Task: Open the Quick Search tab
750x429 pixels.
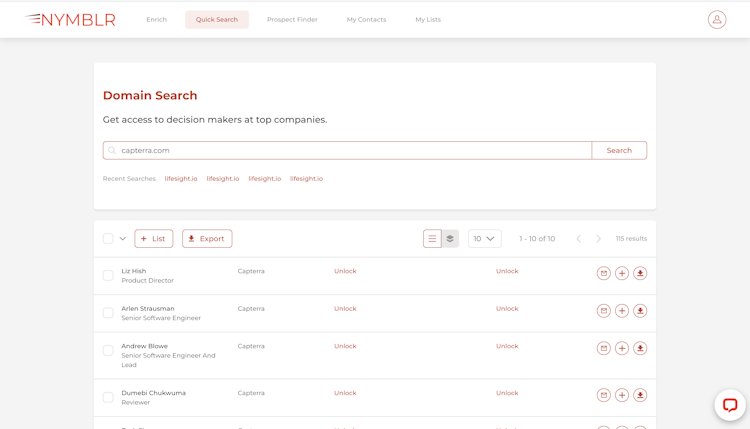Action: tap(217, 20)
